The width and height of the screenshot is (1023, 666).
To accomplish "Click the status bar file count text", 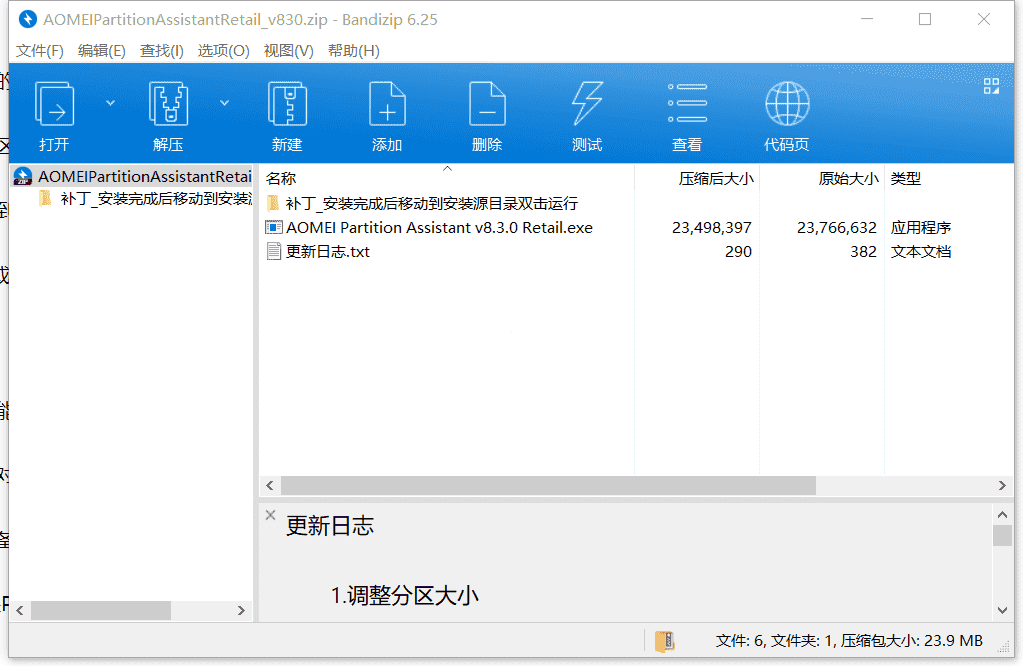I will 849,641.
